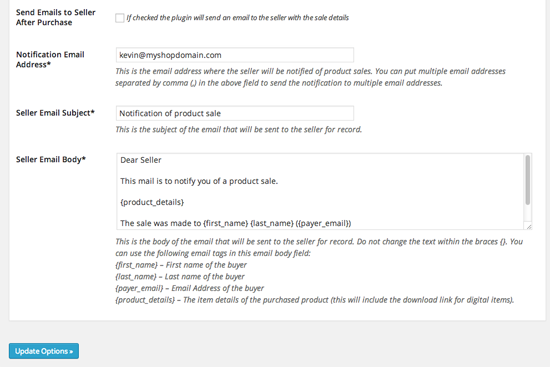Click the {product_details} tag help line below textarea
550x367 pixels.
tap(315, 300)
